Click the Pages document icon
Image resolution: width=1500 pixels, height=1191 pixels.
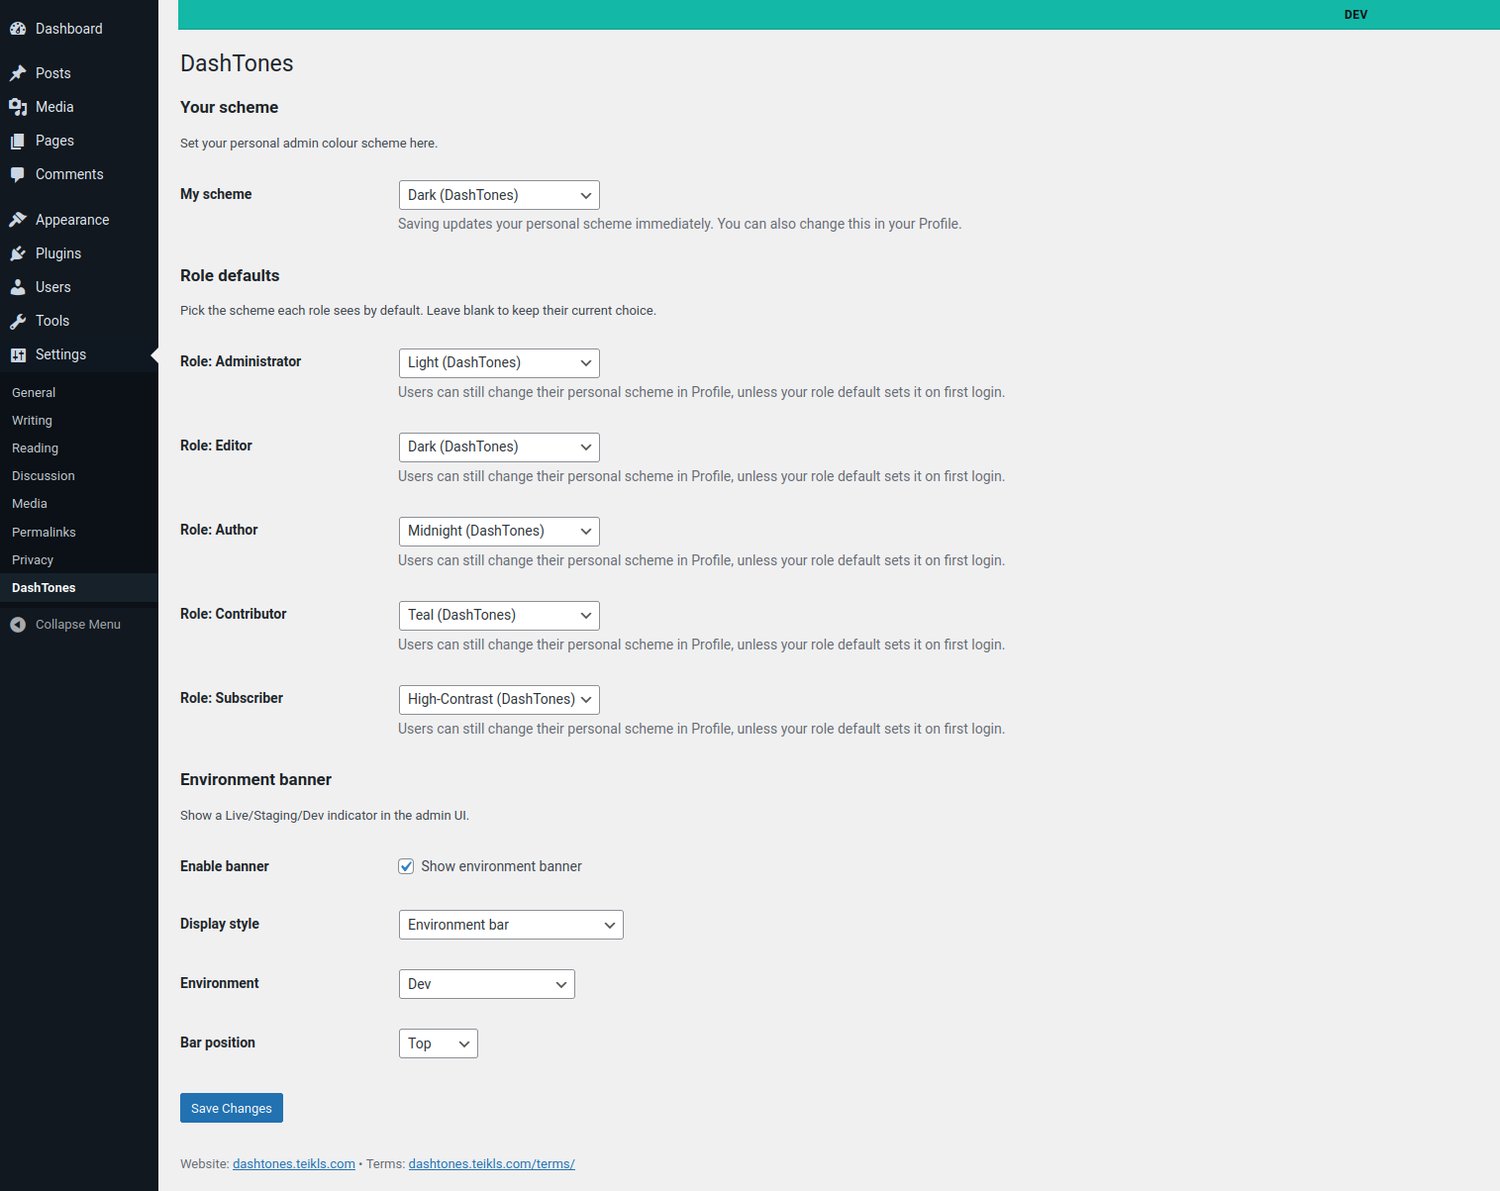(x=18, y=141)
